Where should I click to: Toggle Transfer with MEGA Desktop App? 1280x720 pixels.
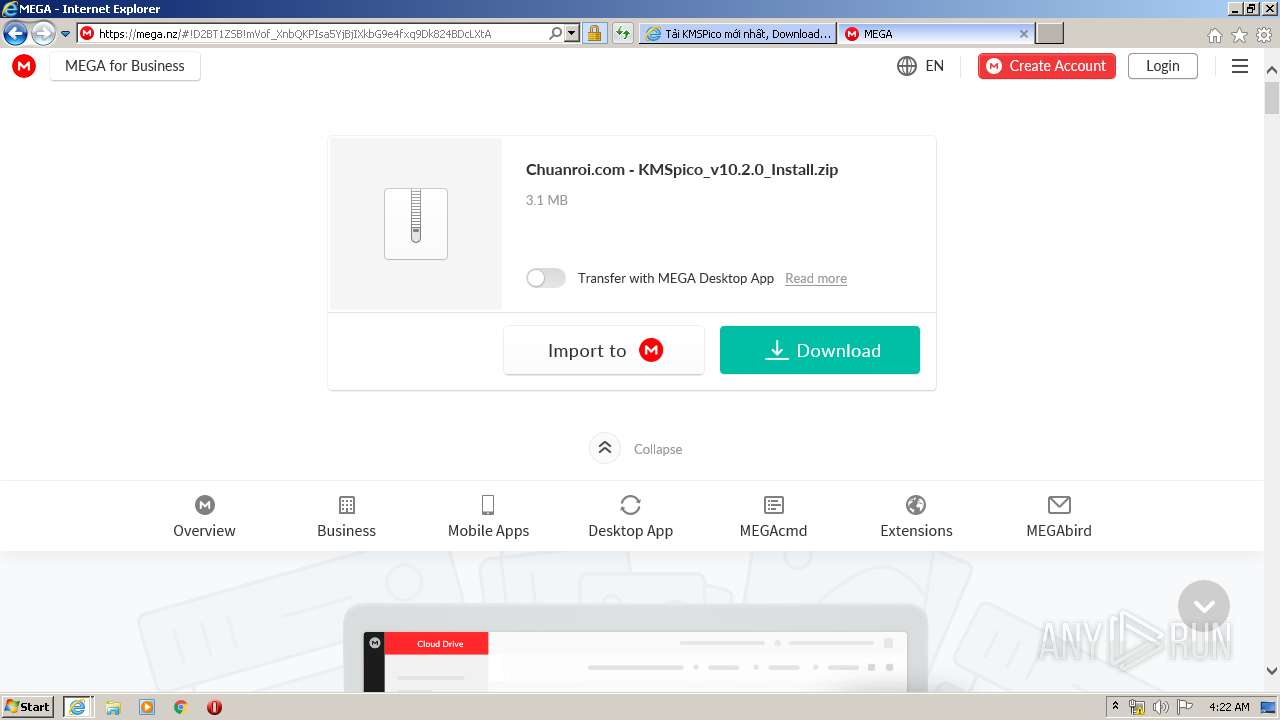click(x=546, y=278)
